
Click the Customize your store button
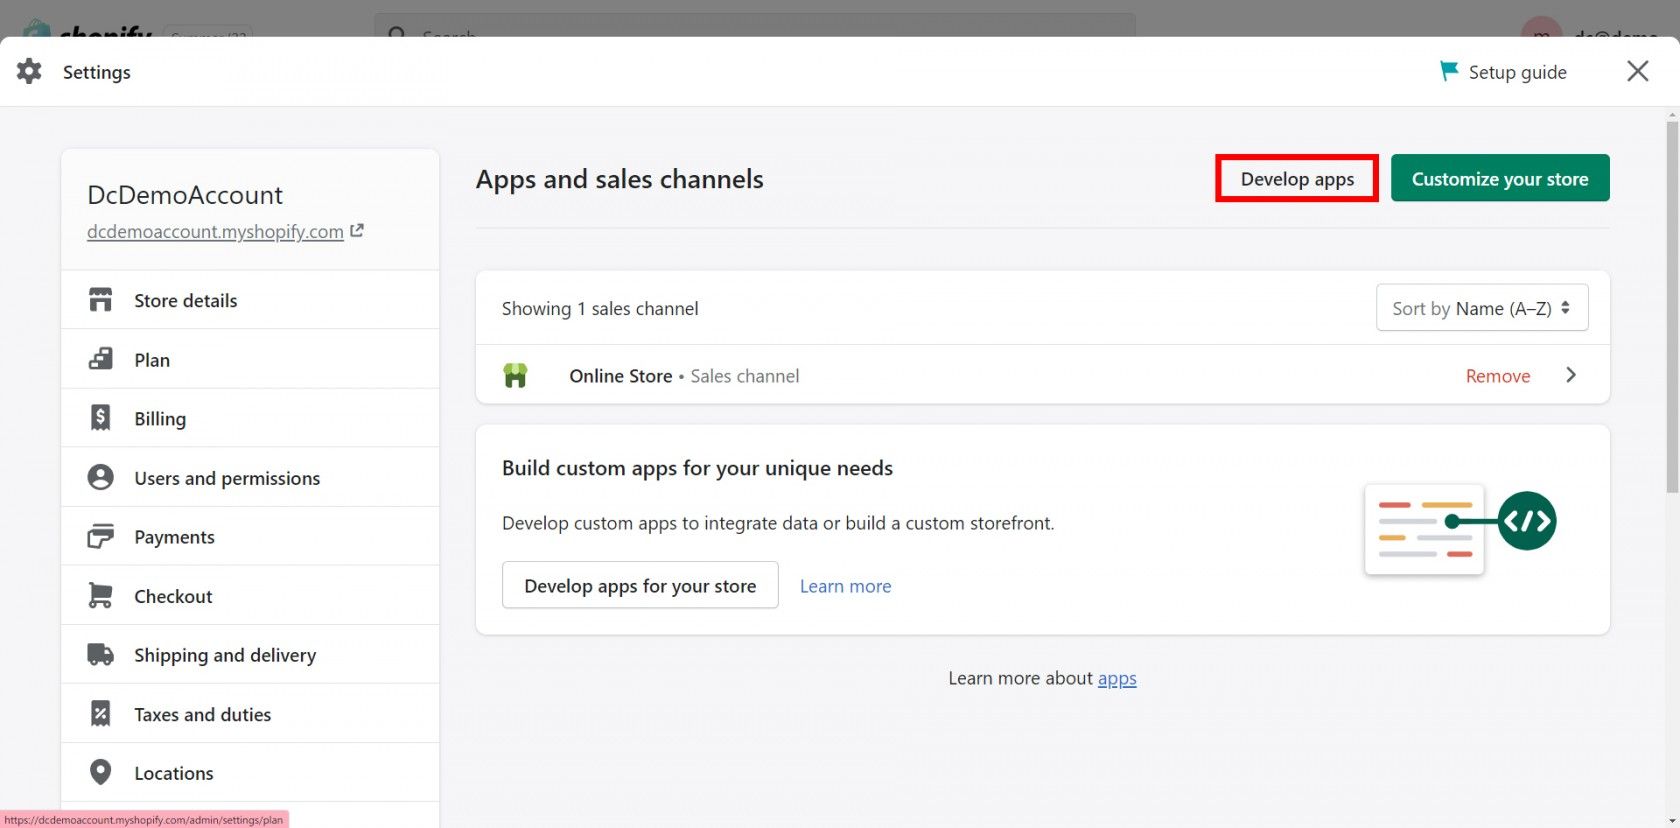point(1499,179)
